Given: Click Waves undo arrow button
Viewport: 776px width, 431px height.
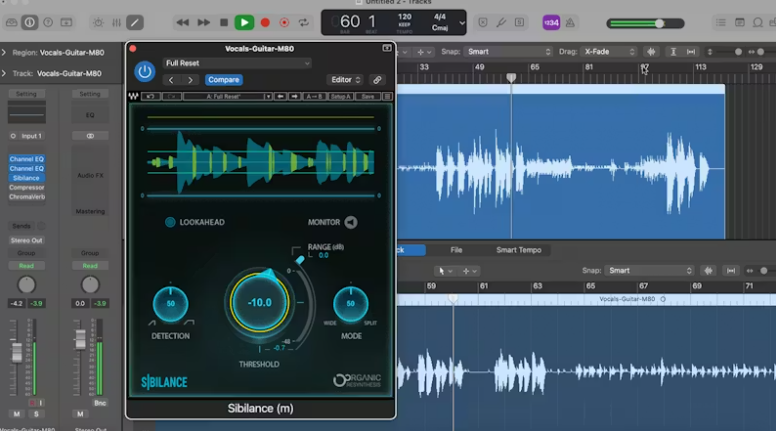Looking at the screenshot, I should (x=150, y=96).
